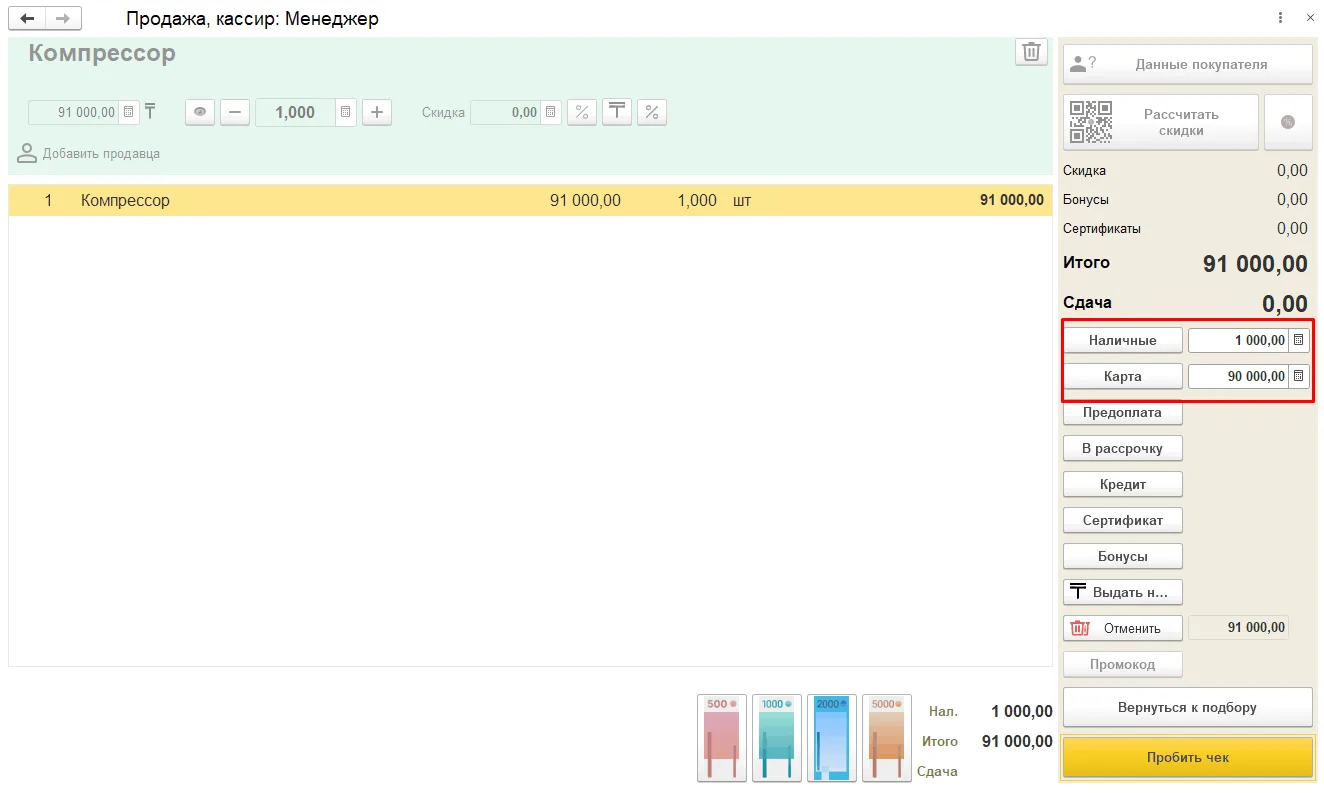The image size is (1324, 793).
Task: Open calculator in the 1,000 quantity field
Action: 345,112
